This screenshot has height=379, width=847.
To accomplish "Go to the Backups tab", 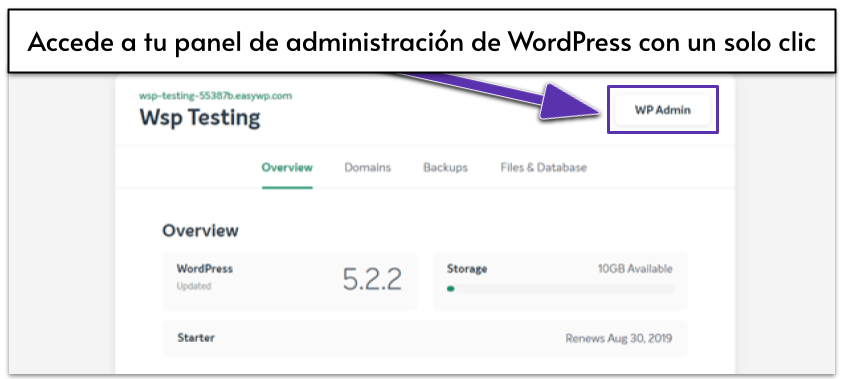I will click(x=445, y=167).
